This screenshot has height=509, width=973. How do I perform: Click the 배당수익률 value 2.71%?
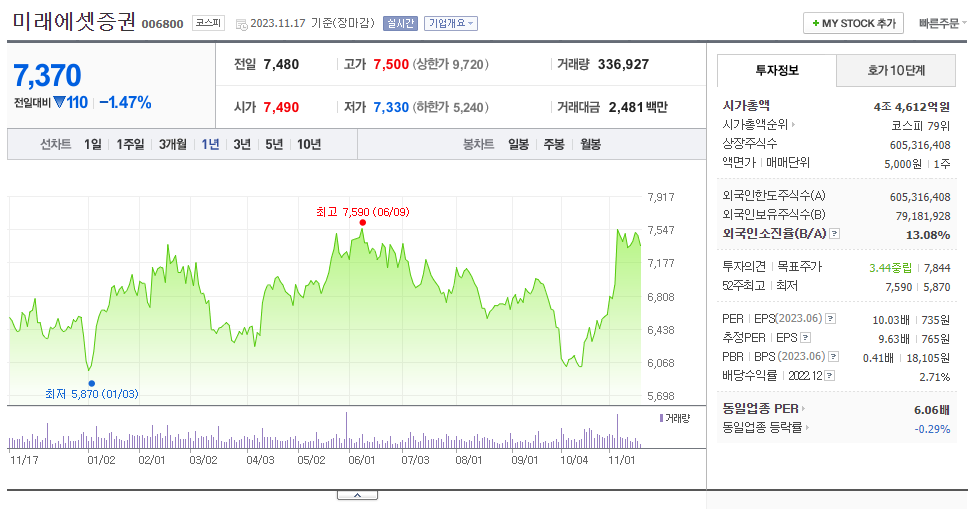point(935,377)
